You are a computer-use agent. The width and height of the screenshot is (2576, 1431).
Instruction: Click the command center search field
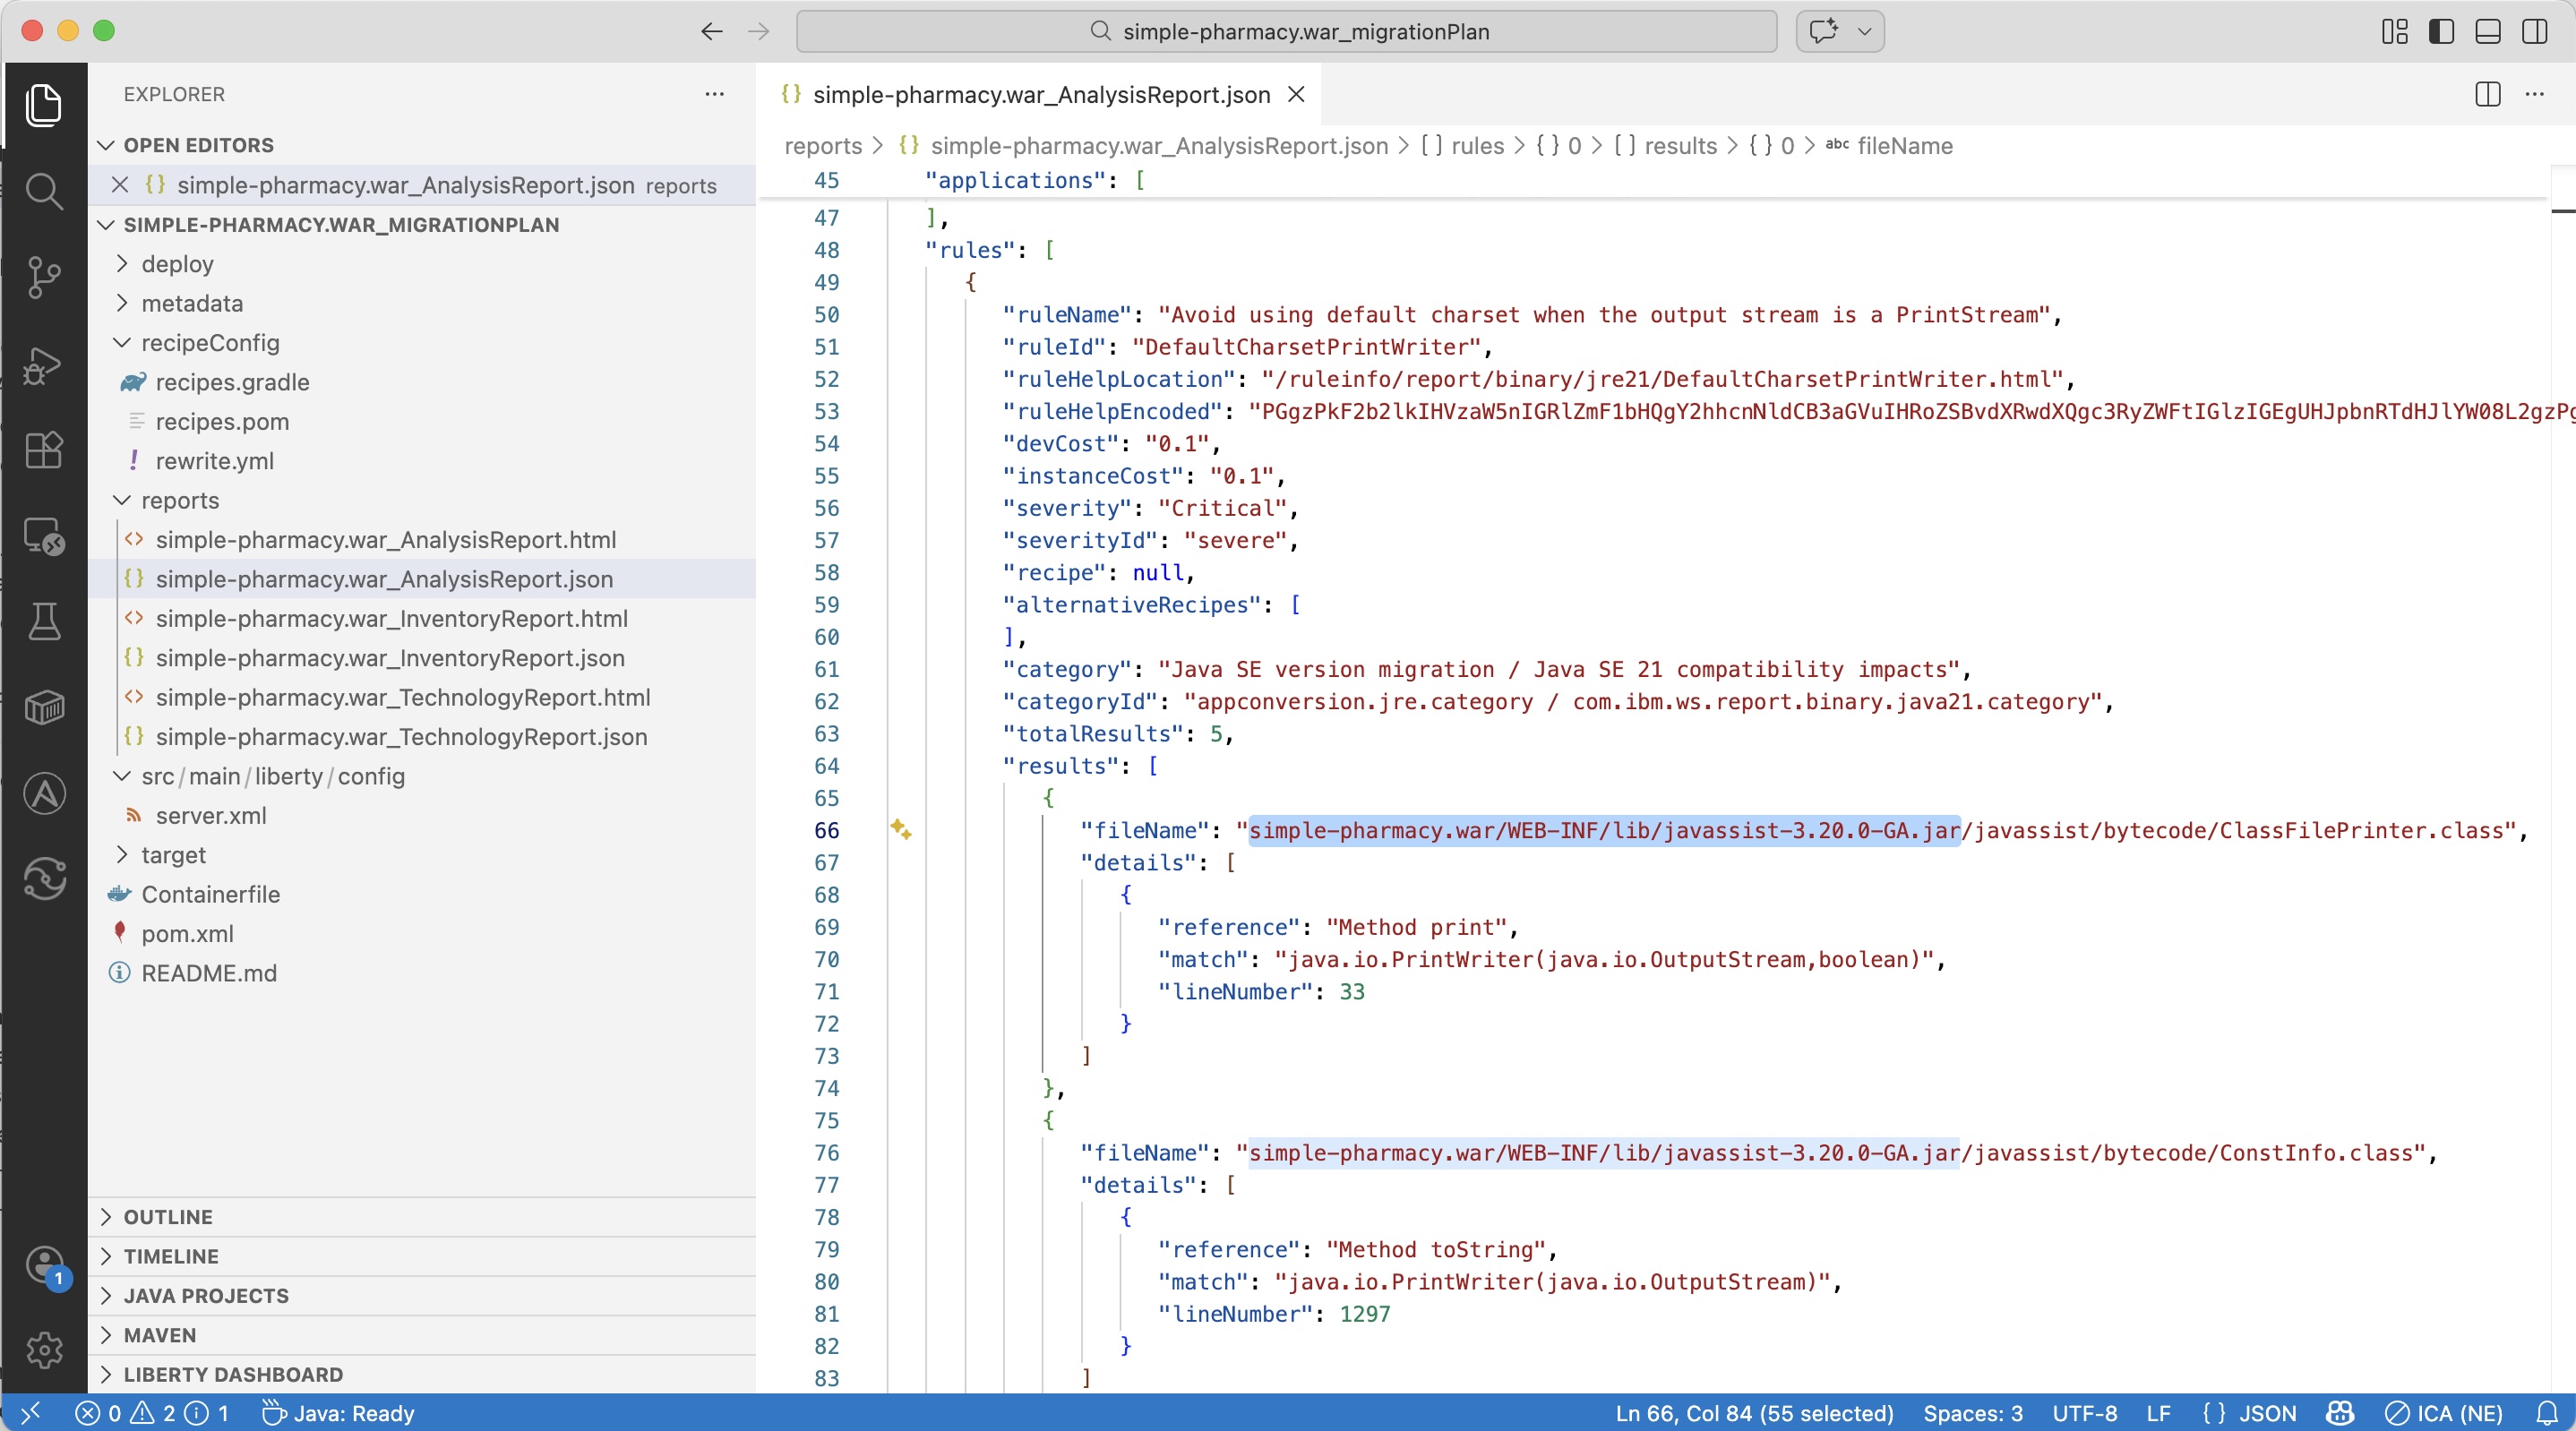click(x=1286, y=31)
